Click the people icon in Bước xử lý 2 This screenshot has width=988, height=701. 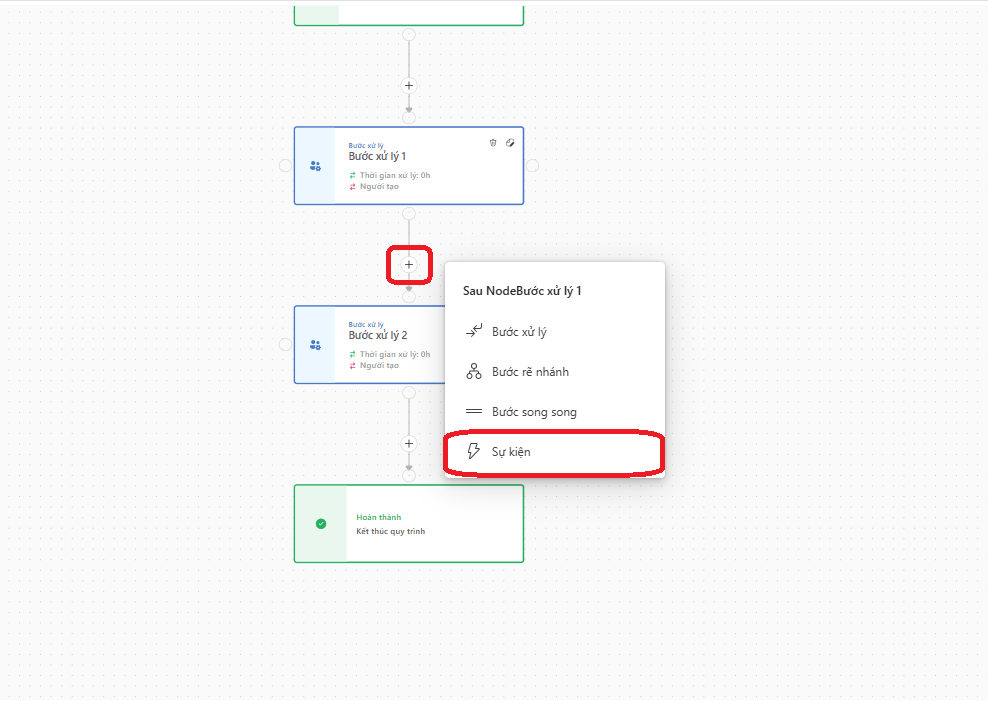tap(315, 345)
